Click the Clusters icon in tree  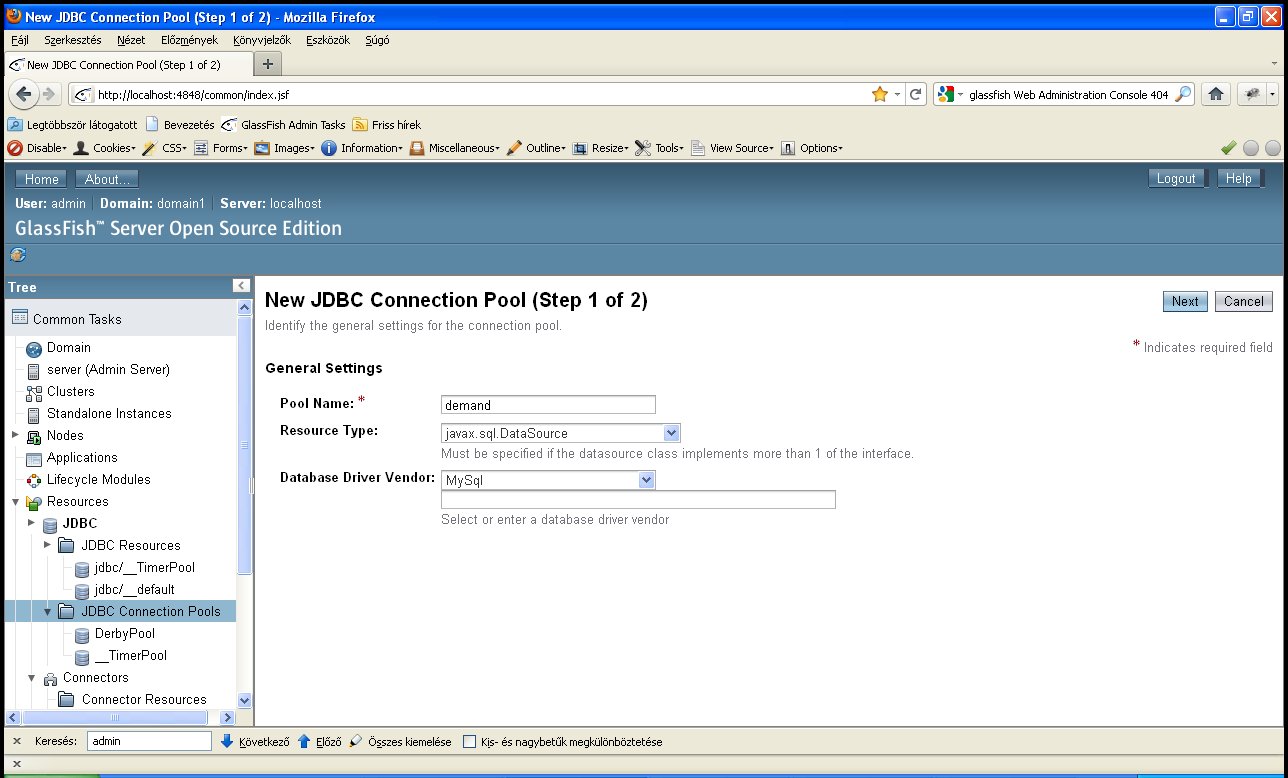click(x=34, y=392)
